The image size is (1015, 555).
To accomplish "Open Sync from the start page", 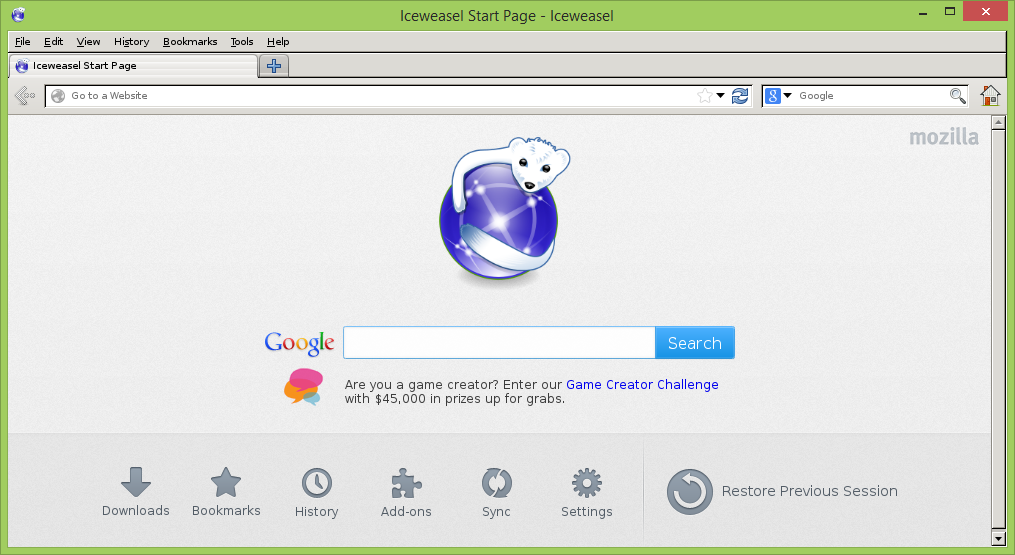I will click(496, 493).
